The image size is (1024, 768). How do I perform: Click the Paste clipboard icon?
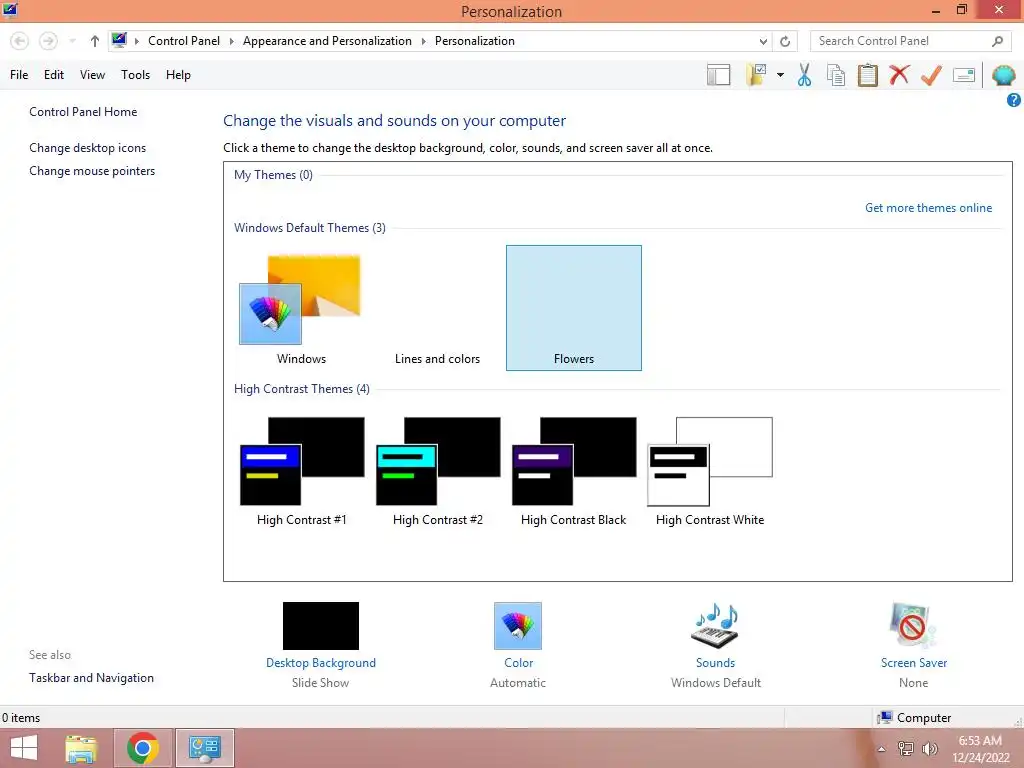point(867,75)
